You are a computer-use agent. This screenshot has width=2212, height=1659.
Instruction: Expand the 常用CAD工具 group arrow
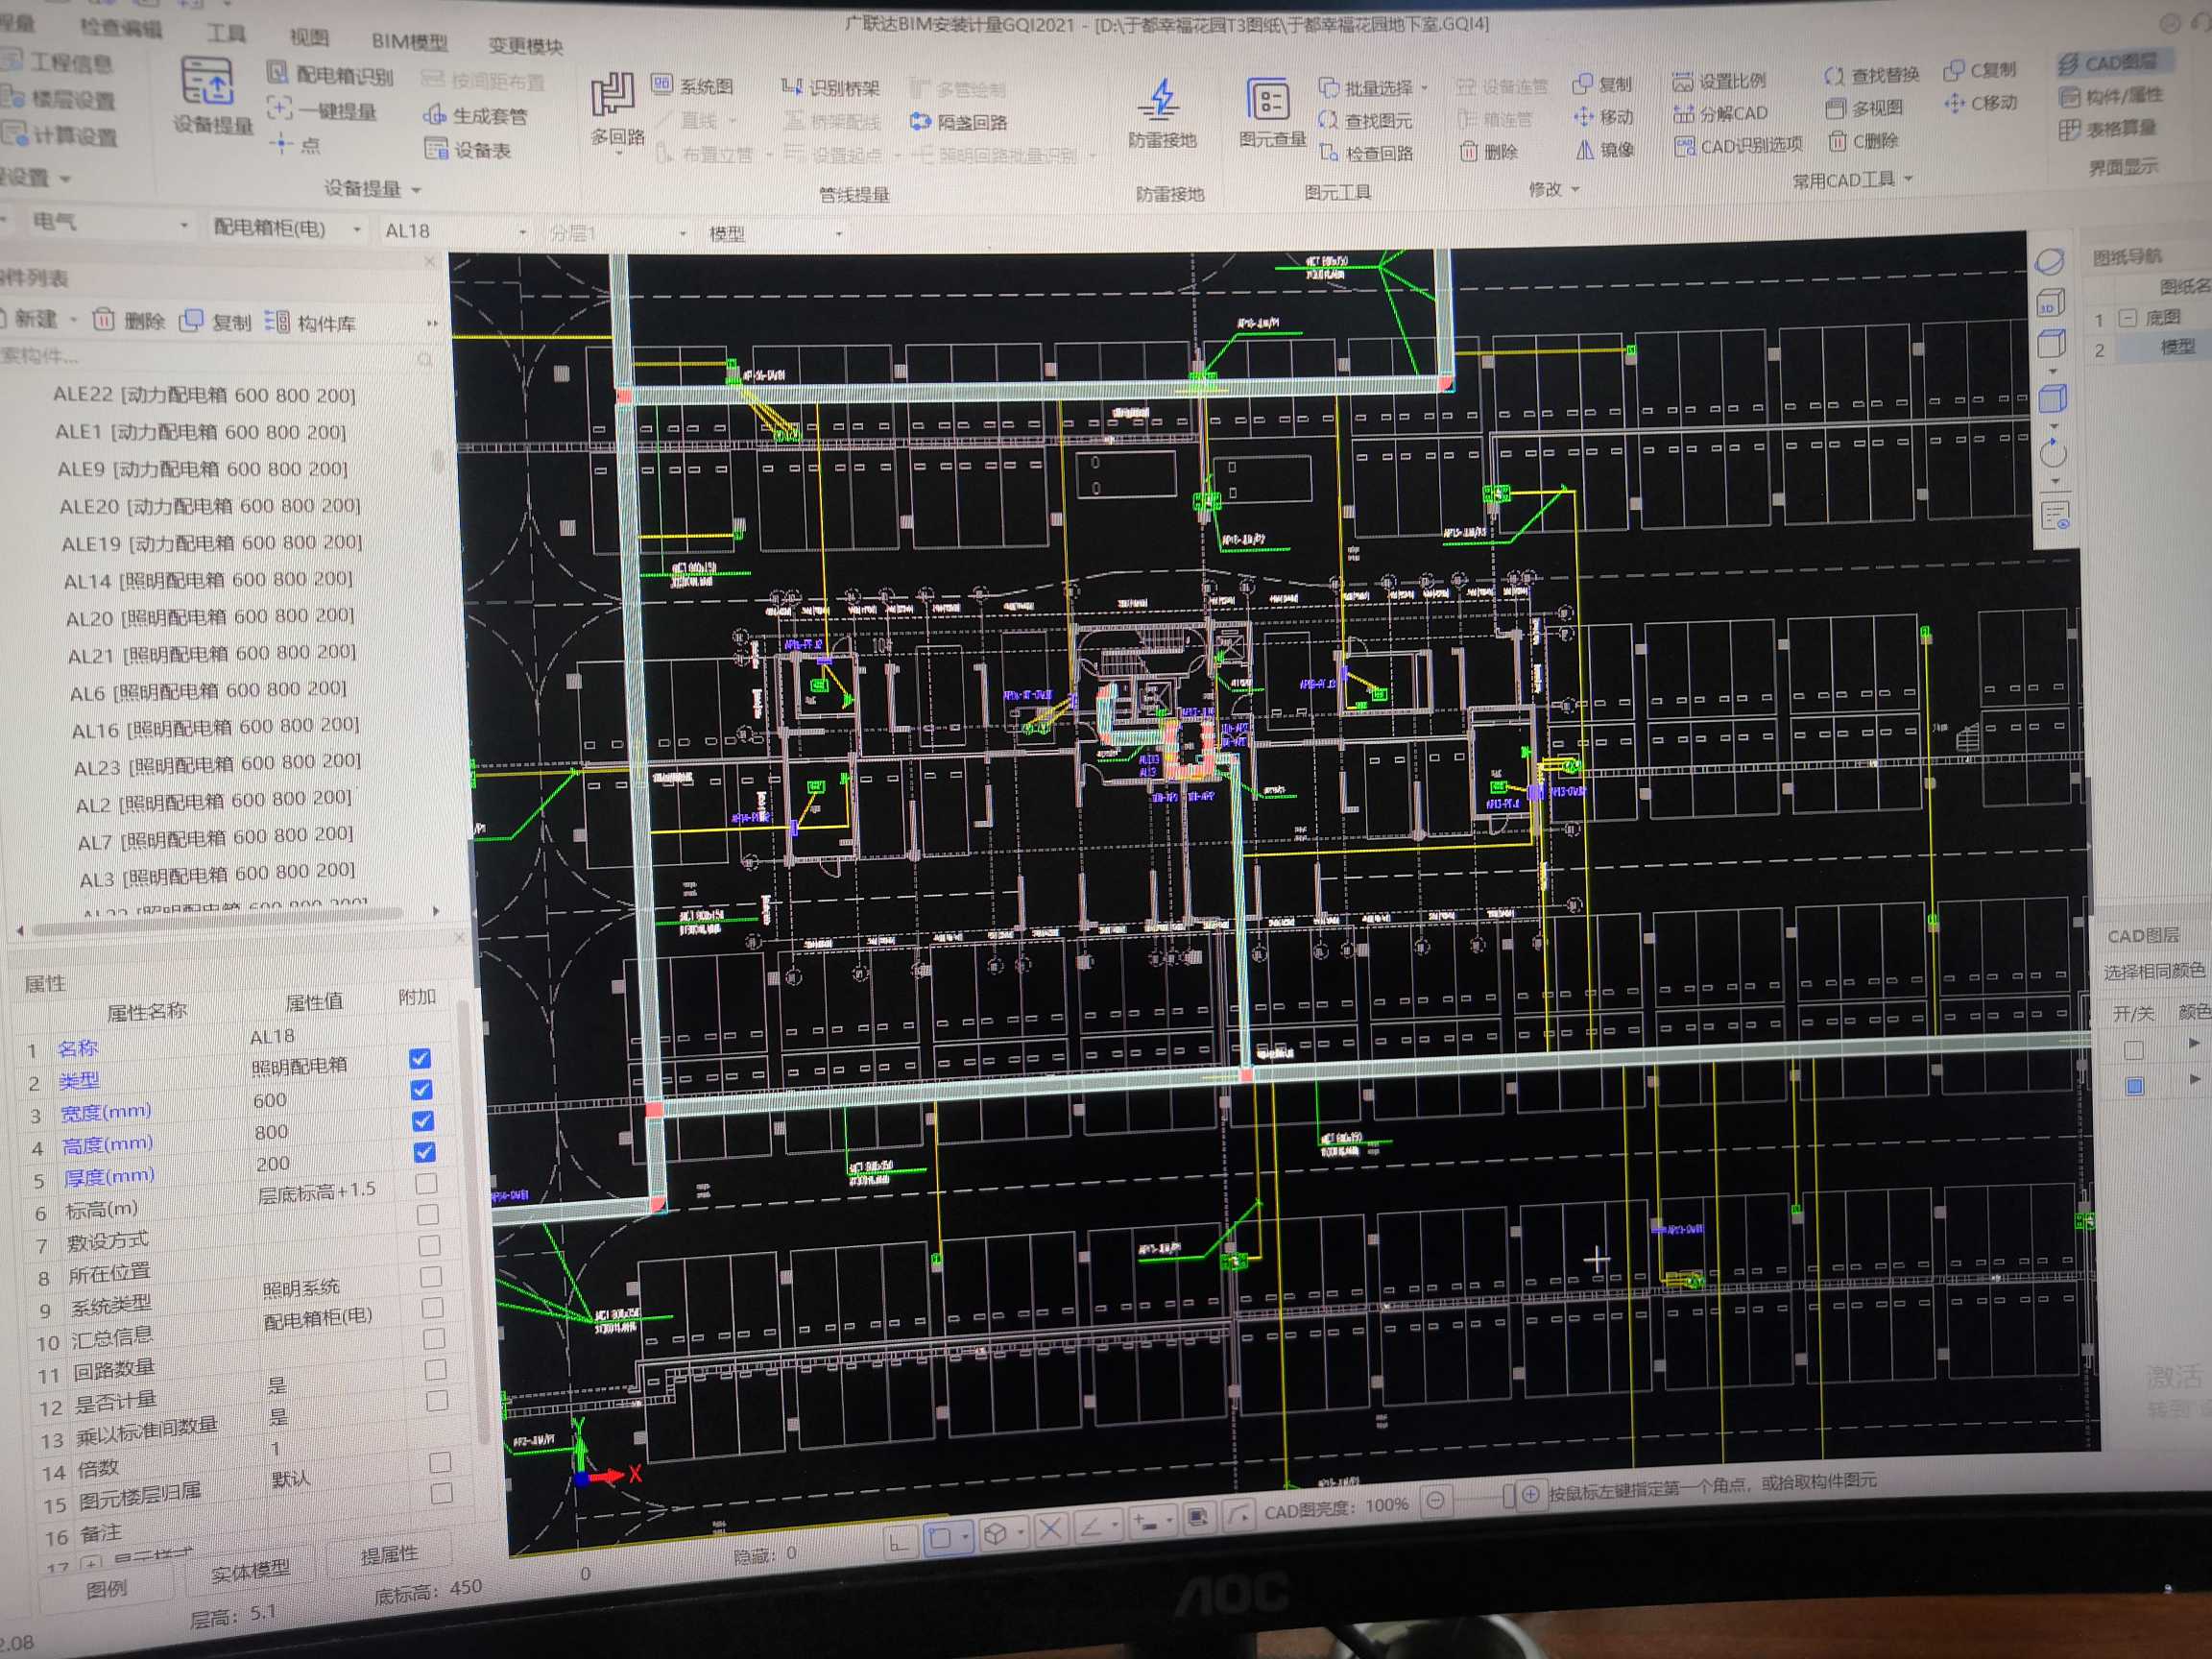pyautogui.click(x=1909, y=178)
